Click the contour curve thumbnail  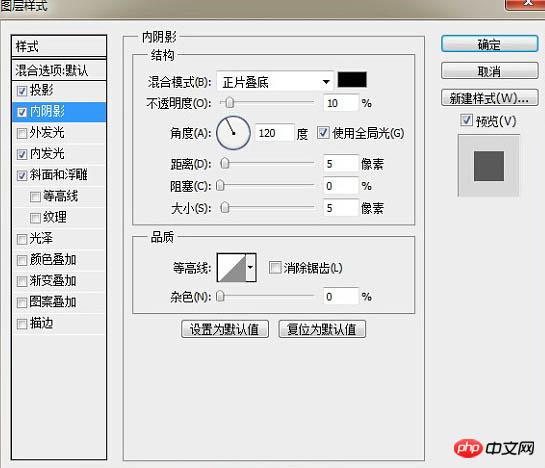tap(231, 267)
